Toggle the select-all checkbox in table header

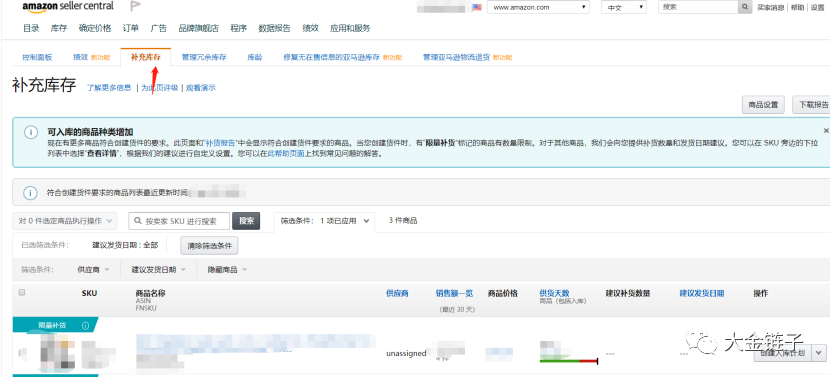(22, 292)
